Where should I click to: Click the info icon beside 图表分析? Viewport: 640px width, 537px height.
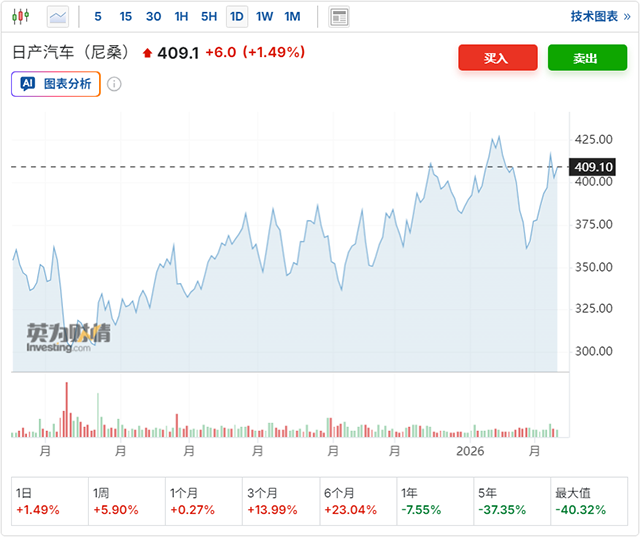(114, 84)
